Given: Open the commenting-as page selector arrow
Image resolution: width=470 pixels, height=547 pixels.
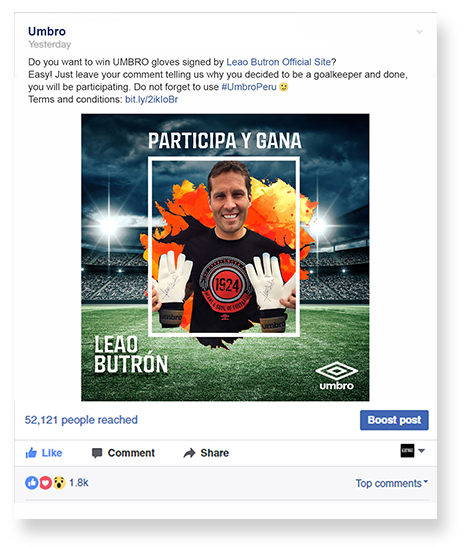Looking at the screenshot, I should click(x=421, y=451).
